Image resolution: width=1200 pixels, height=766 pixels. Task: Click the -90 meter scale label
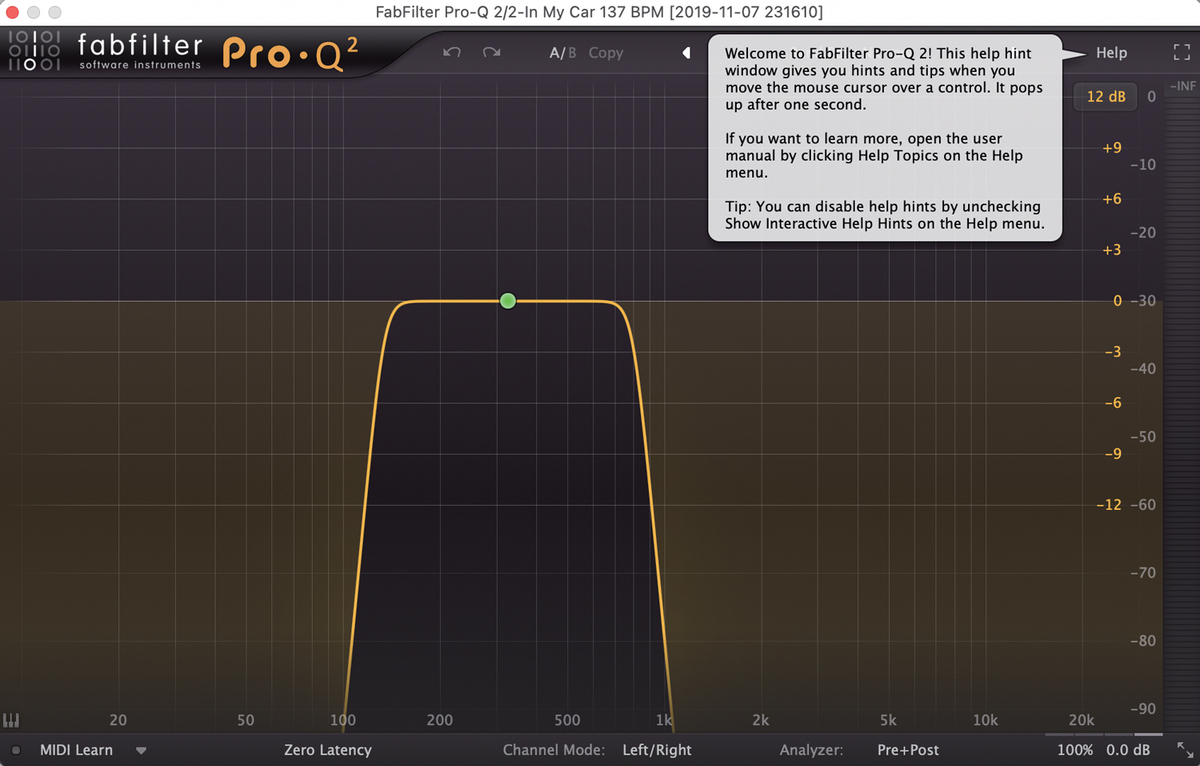coord(1143,709)
